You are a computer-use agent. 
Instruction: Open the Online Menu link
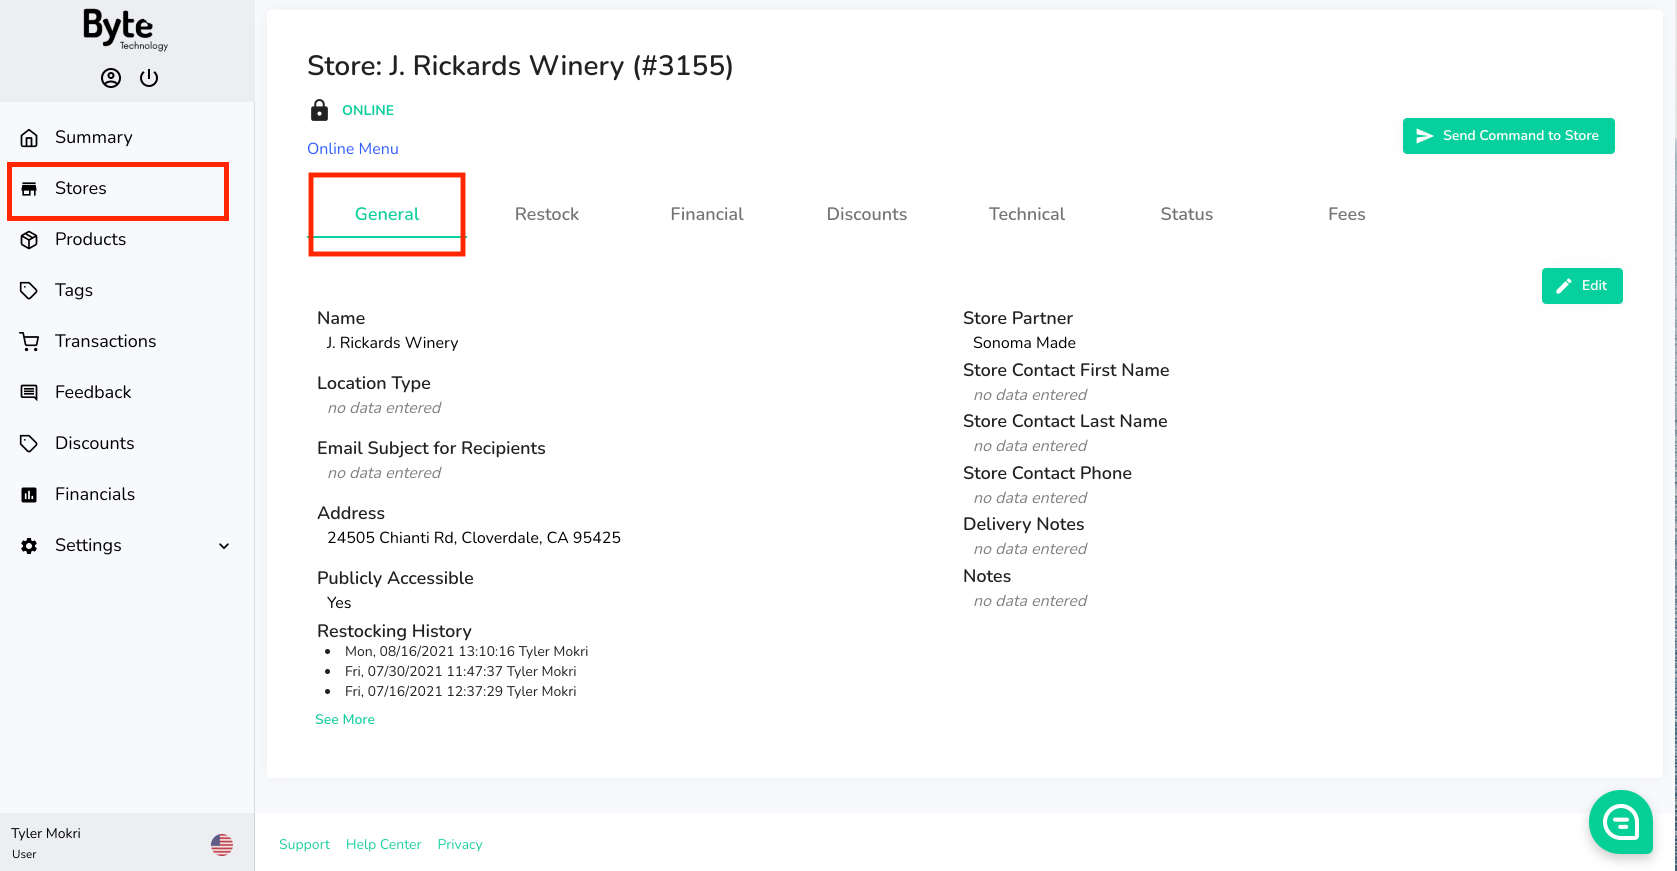coord(353,149)
